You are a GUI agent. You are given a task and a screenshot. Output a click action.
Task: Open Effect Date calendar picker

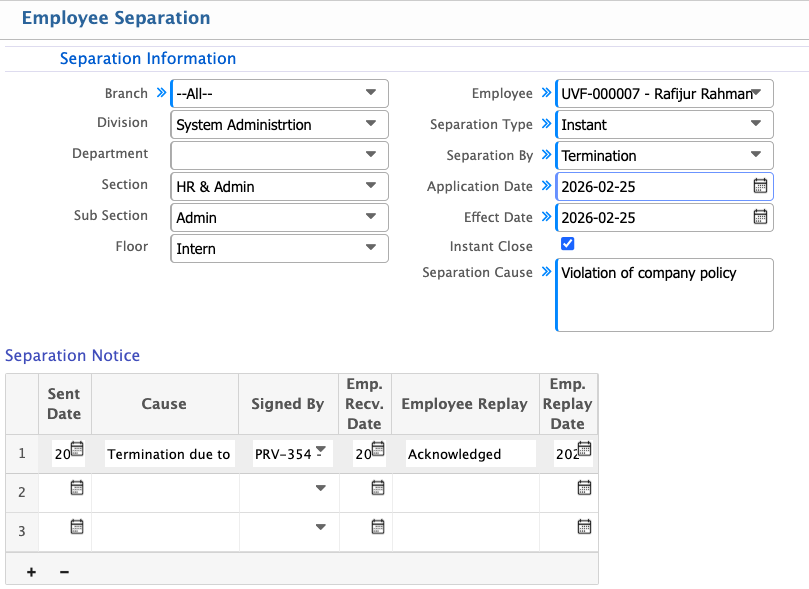(760, 217)
